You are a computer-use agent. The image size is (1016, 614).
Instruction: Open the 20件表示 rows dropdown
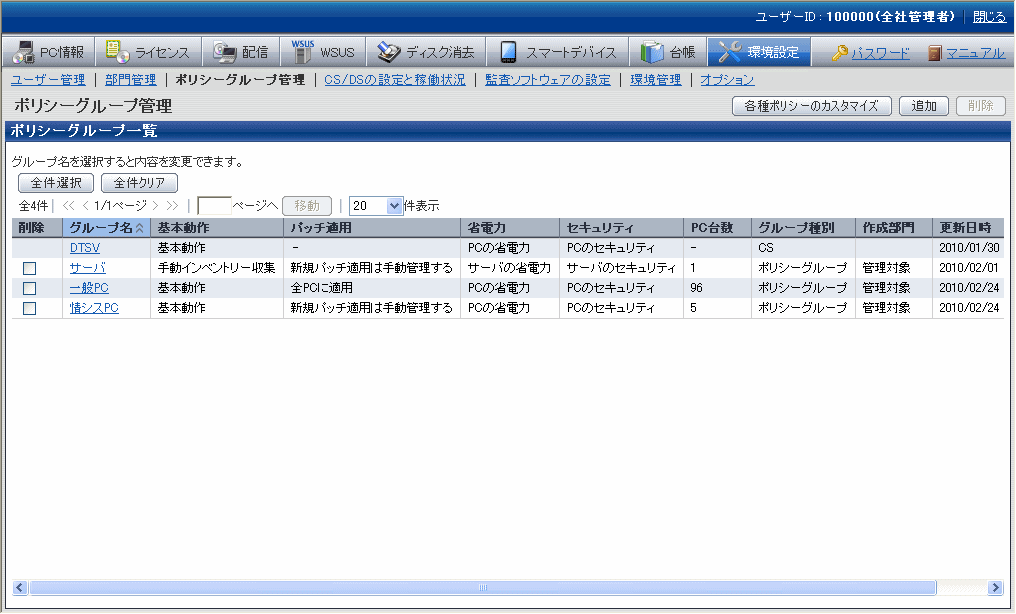tap(394, 206)
